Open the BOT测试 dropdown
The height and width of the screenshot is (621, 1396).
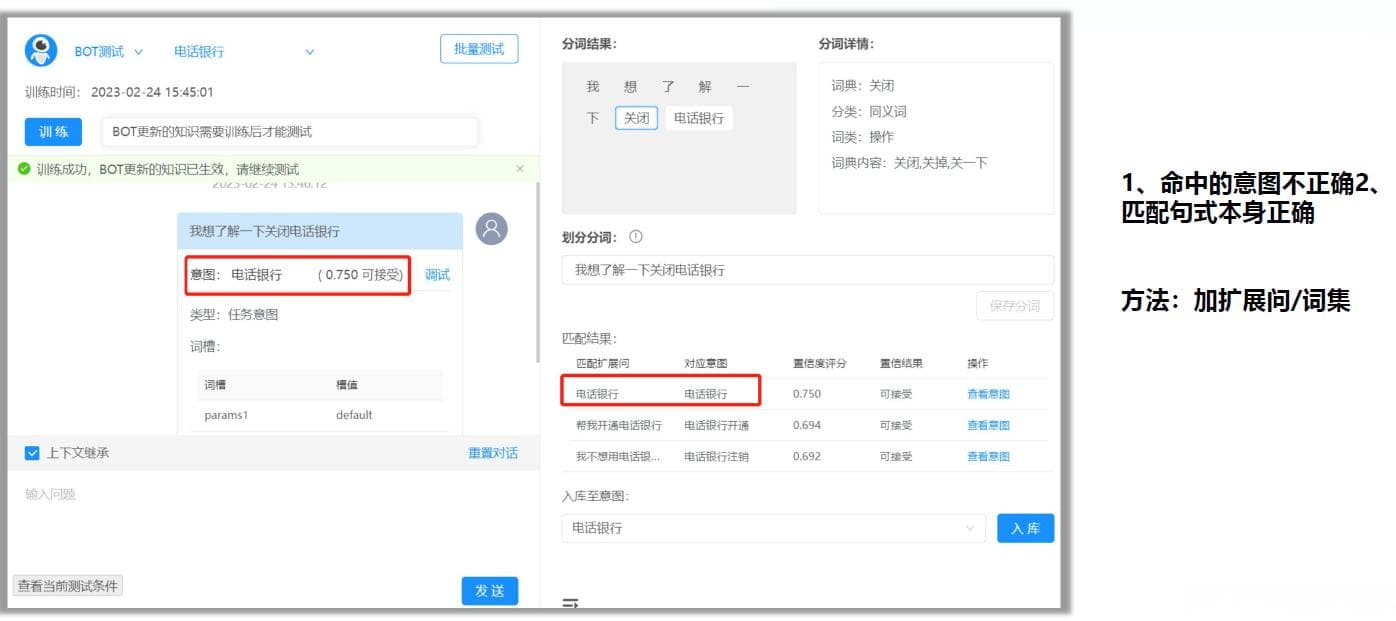coord(109,51)
